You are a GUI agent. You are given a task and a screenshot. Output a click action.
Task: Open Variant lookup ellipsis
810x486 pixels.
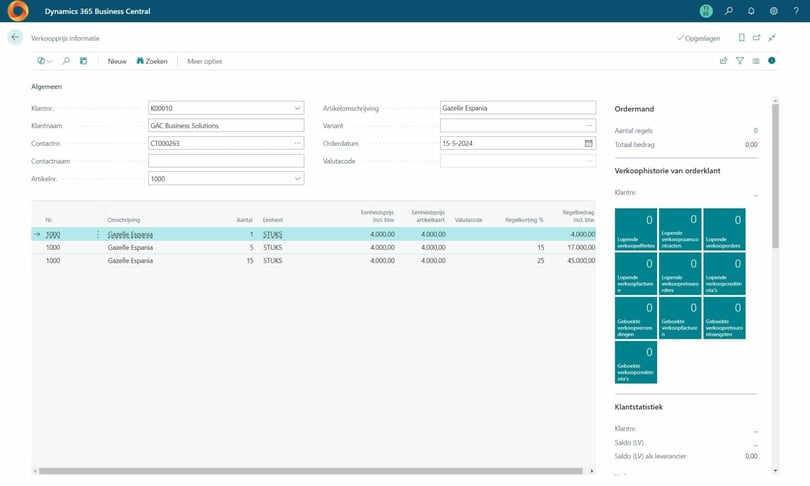(589, 126)
